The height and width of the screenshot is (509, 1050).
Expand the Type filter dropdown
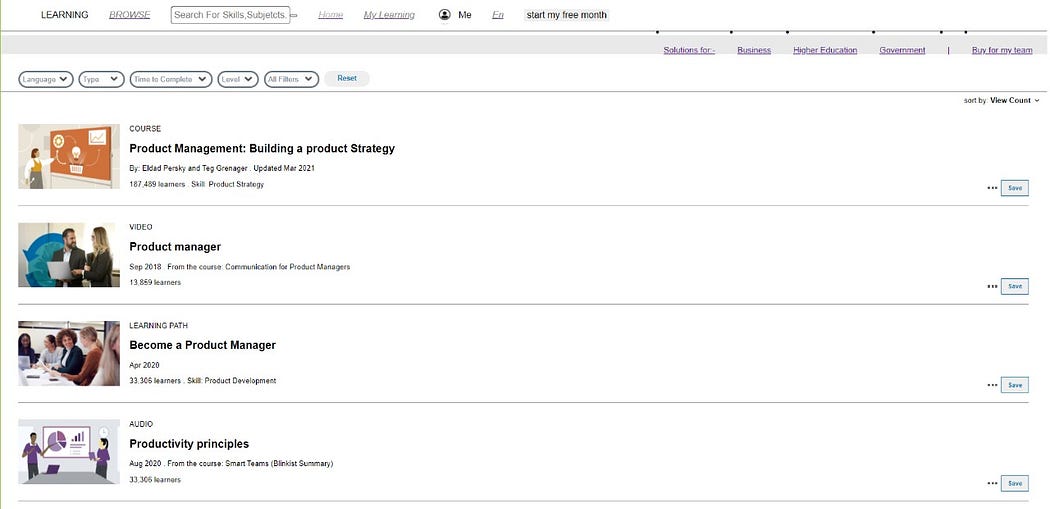pos(102,79)
